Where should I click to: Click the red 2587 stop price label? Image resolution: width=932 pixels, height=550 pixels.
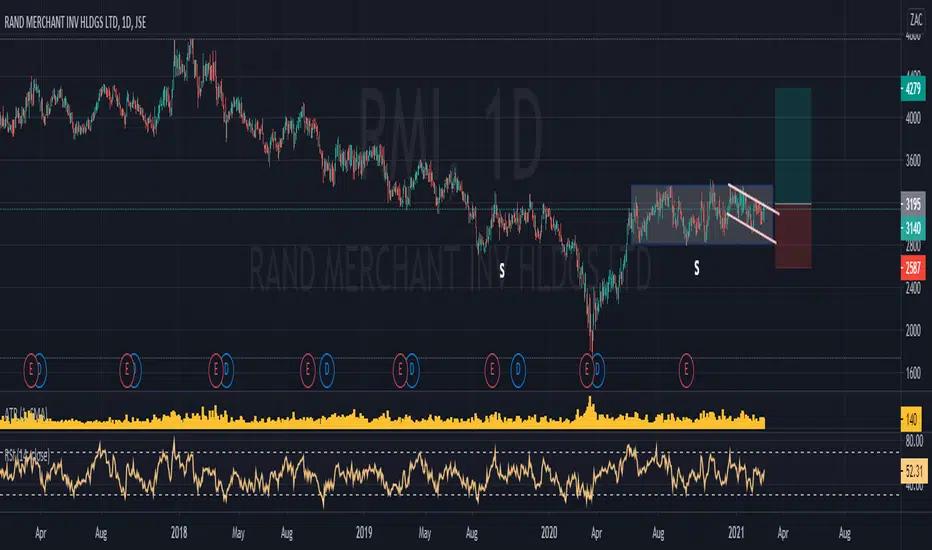coord(912,268)
